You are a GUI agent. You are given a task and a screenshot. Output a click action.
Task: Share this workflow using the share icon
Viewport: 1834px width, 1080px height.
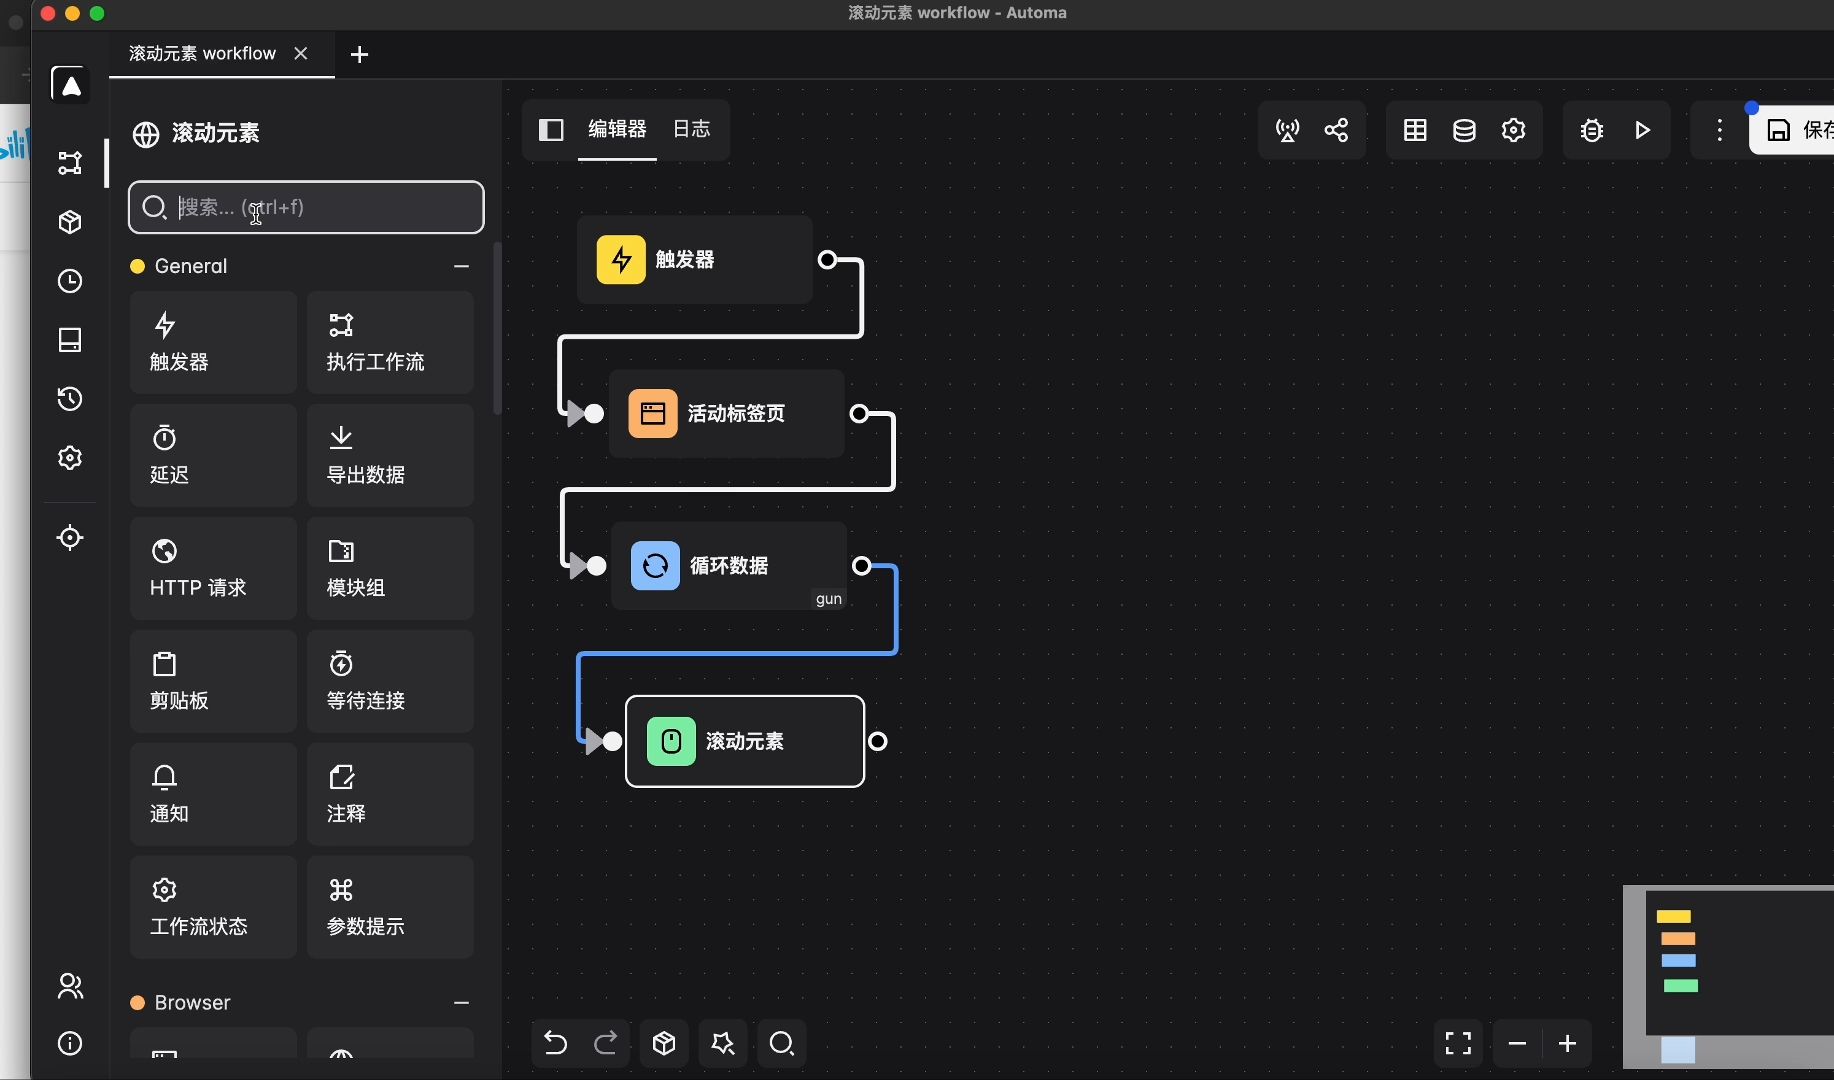(1338, 130)
